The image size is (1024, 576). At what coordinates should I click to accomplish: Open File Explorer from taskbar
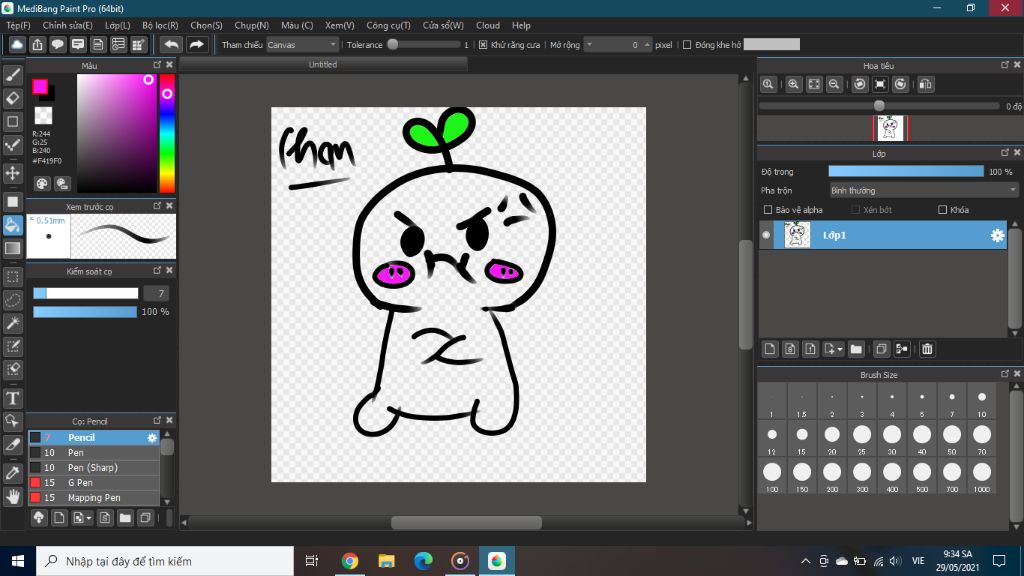387,561
